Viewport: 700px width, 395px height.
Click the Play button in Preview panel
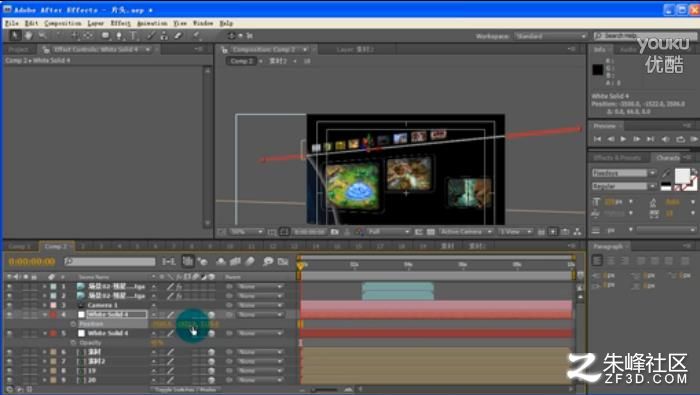623,139
